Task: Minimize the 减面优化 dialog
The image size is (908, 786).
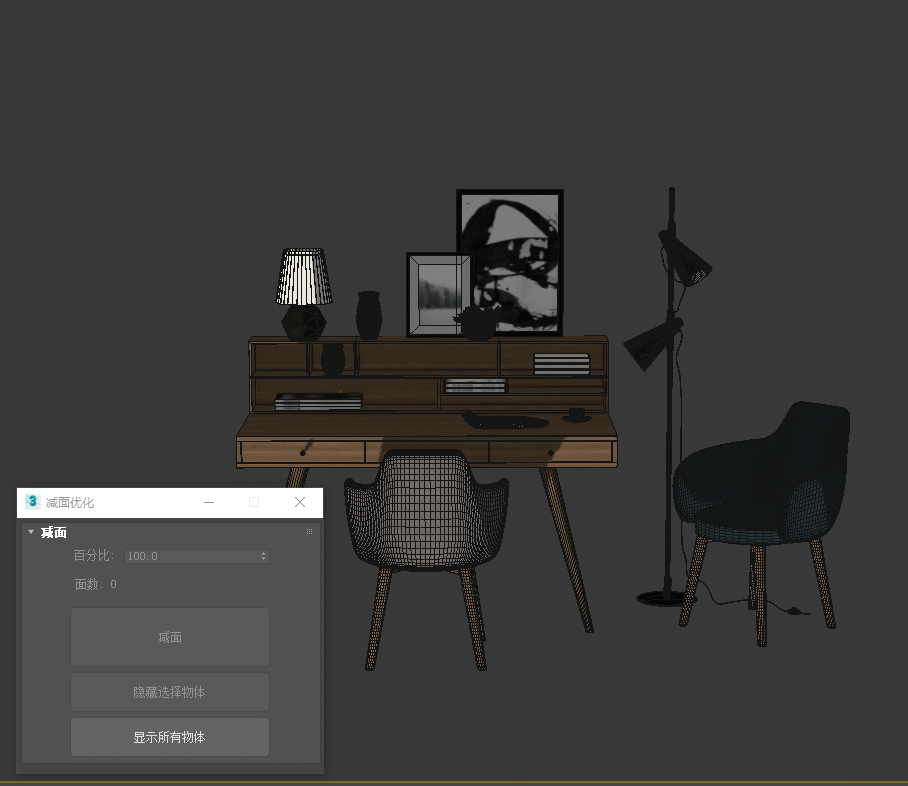Action: (x=209, y=502)
